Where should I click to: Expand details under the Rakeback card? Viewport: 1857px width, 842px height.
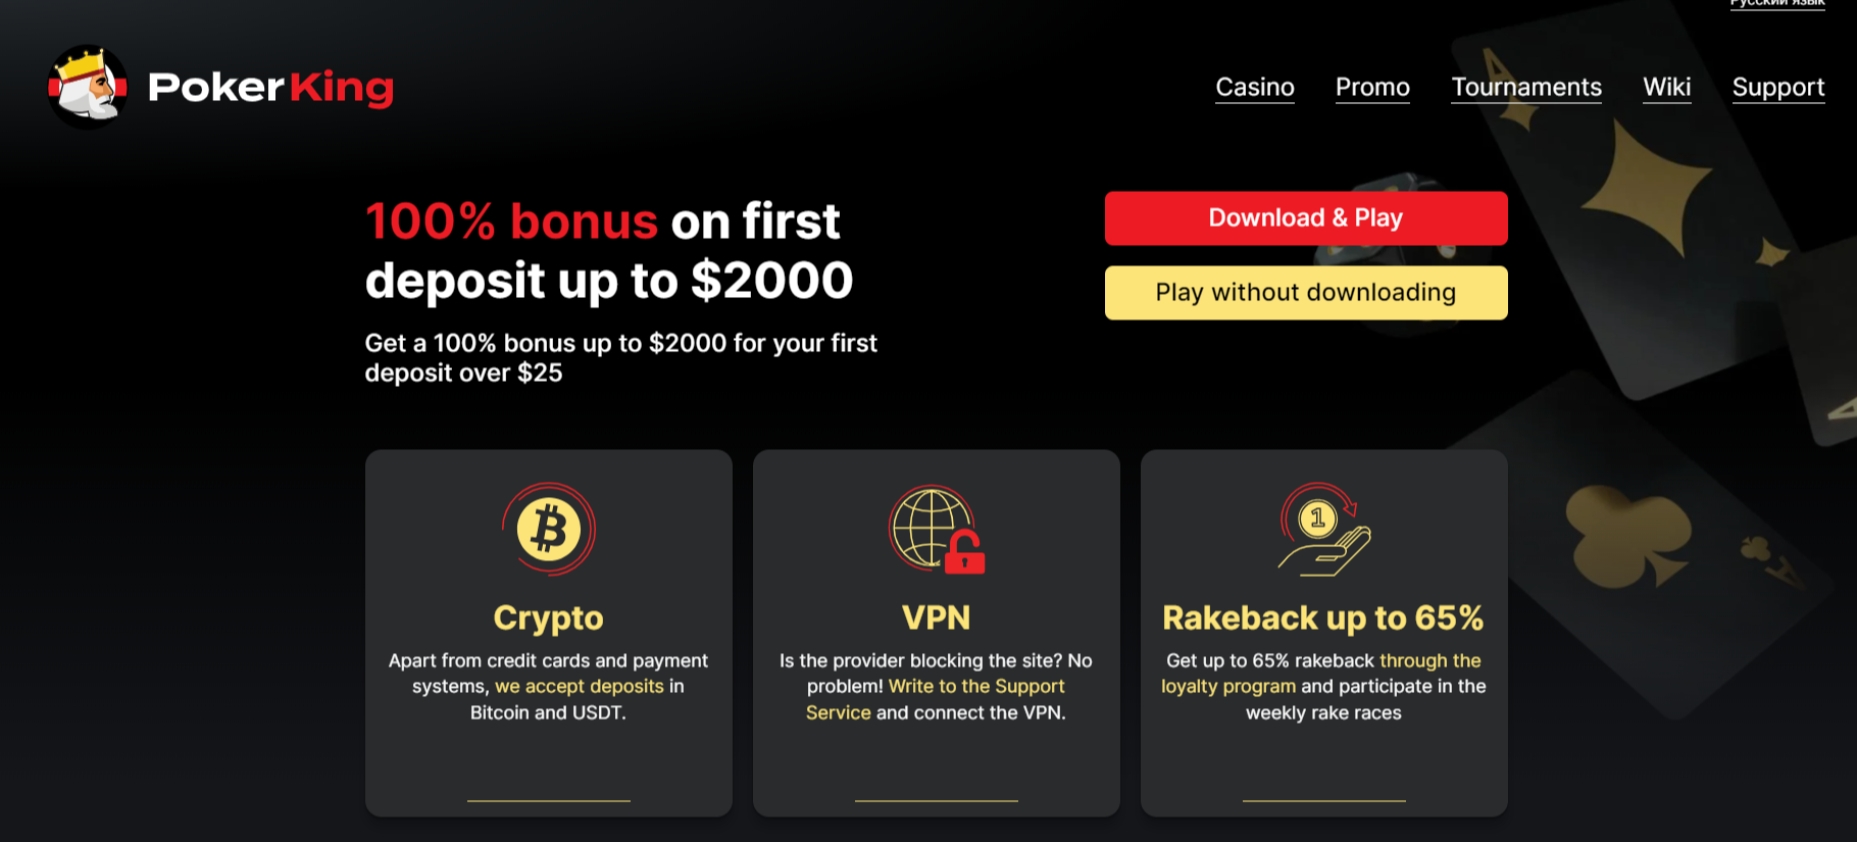(1323, 802)
